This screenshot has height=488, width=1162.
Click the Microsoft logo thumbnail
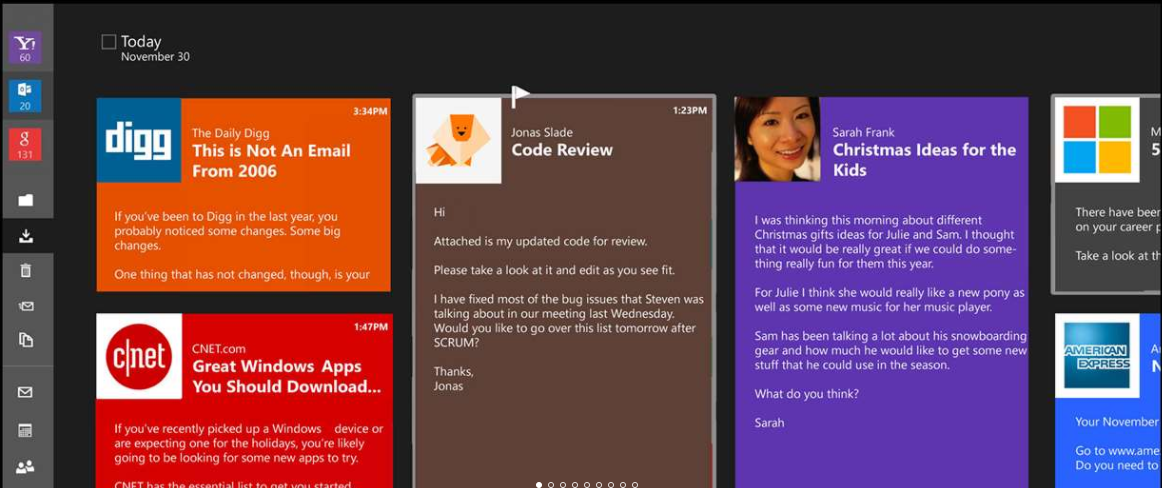(x=1097, y=139)
